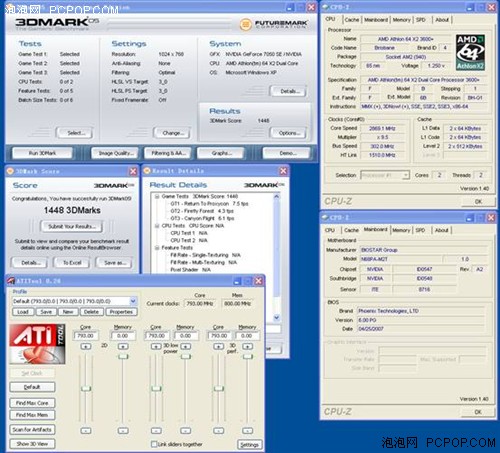This screenshot has width=500, height=453.
Task: Open the Processor Selection dropdown in CPU-Z
Action: coord(406,175)
